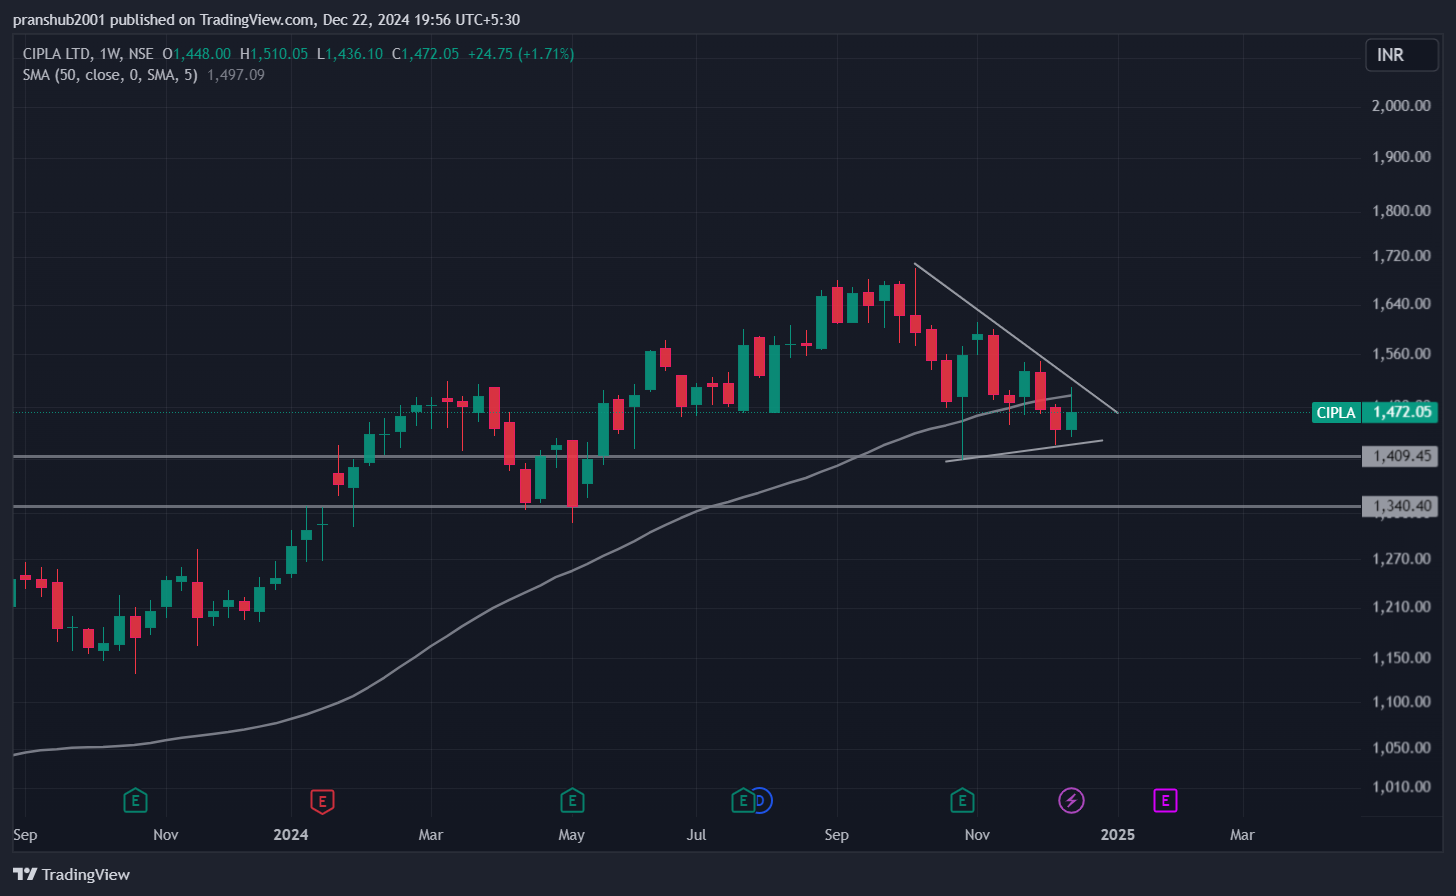Click the Jul label on time axis
1456x896 pixels.
click(x=696, y=835)
